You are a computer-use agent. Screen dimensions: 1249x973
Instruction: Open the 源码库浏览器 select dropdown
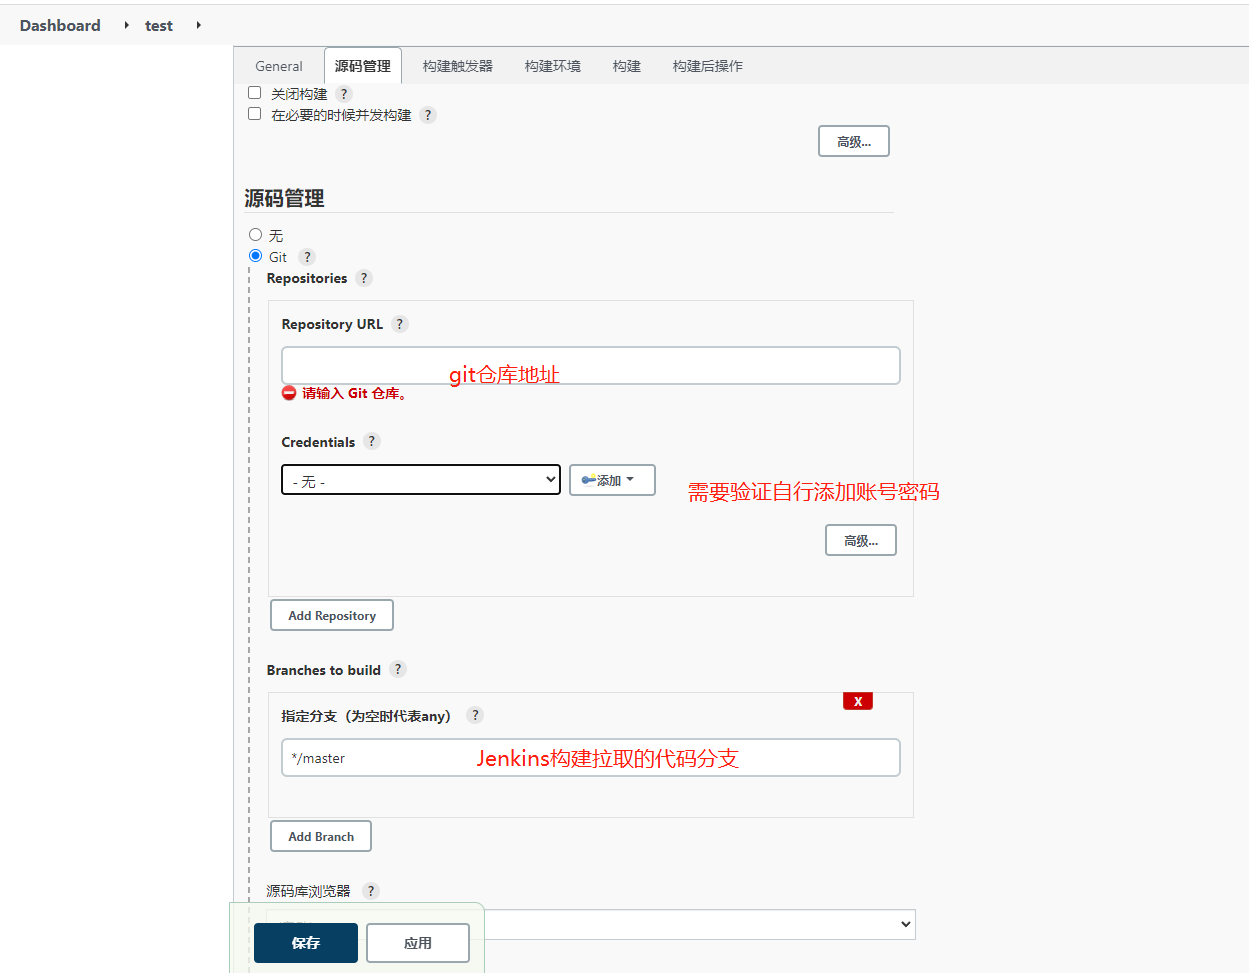(x=700, y=924)
